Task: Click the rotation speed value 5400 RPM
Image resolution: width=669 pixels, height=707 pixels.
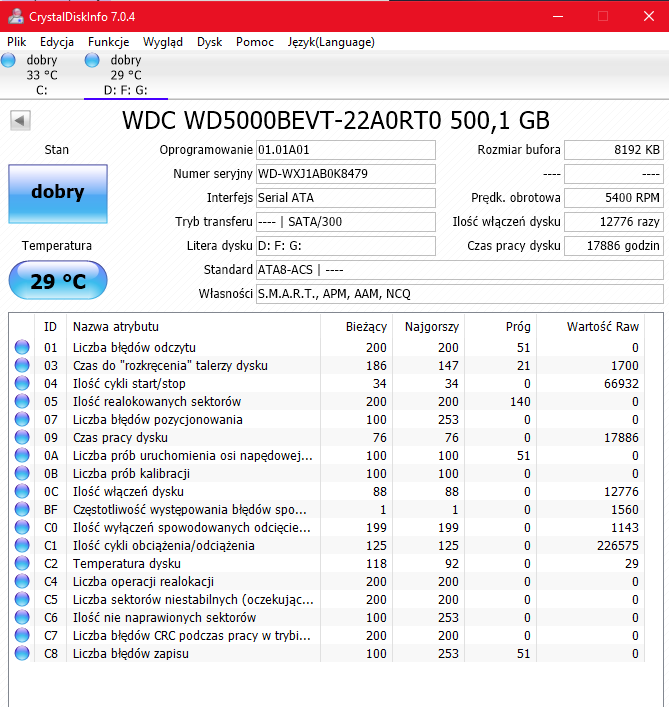Action: pos(614,197)
